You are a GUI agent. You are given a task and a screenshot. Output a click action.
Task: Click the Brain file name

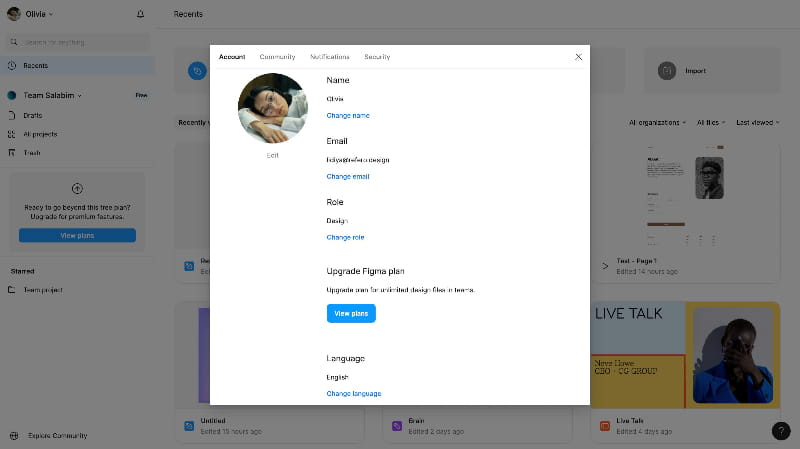tap(416, 420)
